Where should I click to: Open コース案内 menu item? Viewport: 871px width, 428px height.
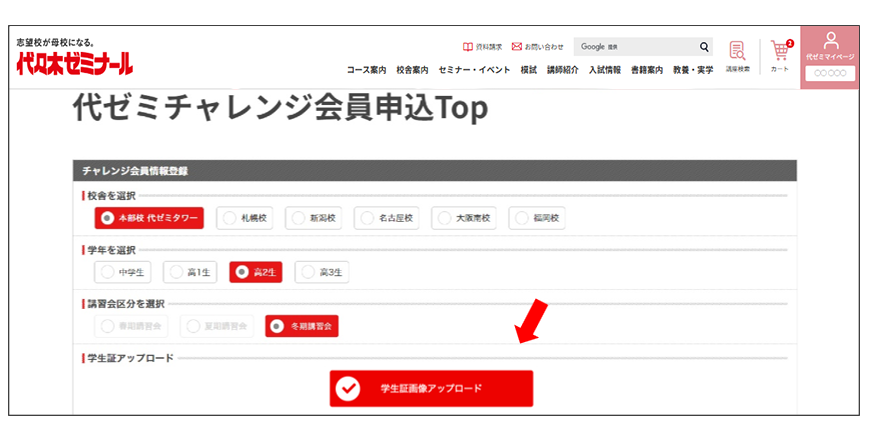[x=366, y=70]
